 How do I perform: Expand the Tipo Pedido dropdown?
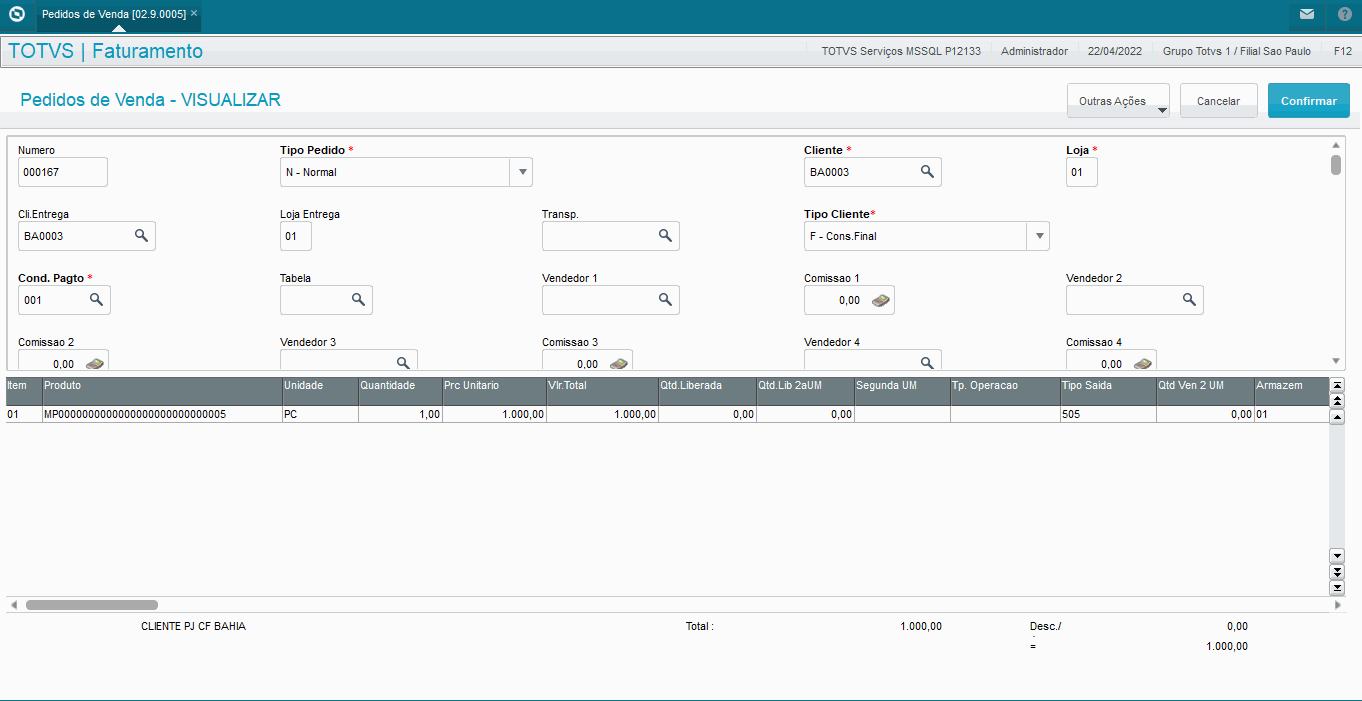[521, 172]
